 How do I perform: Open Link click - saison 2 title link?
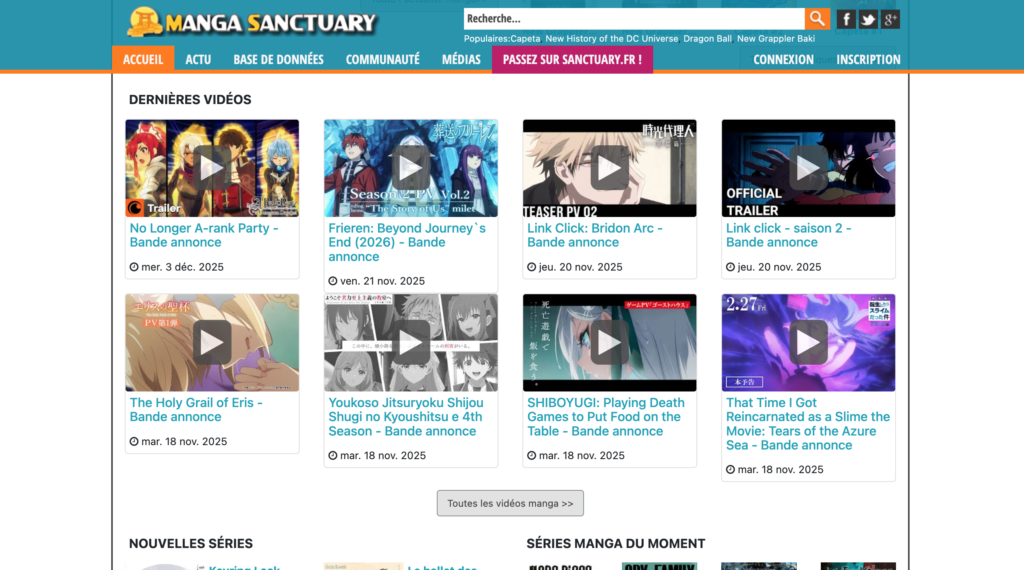click(x=788, y=235)
